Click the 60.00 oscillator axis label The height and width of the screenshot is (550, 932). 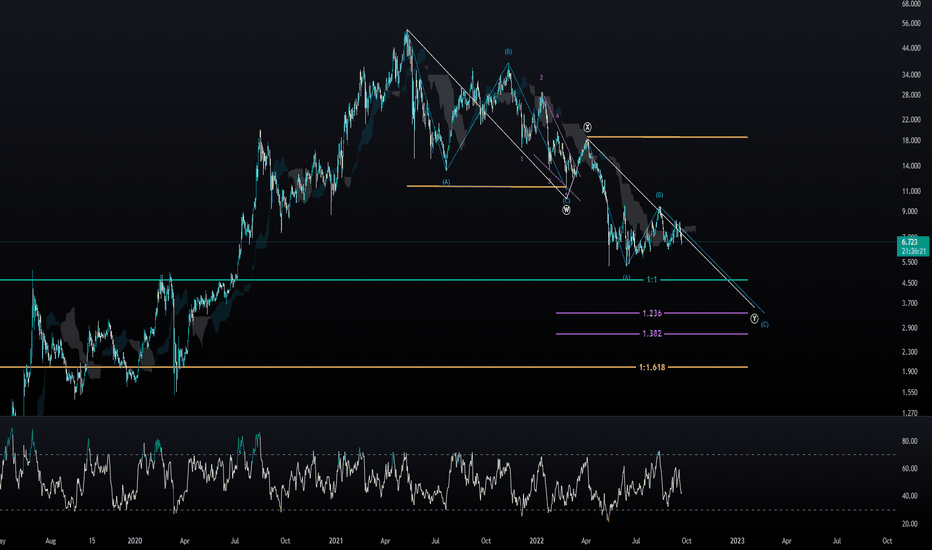(909, 469)
